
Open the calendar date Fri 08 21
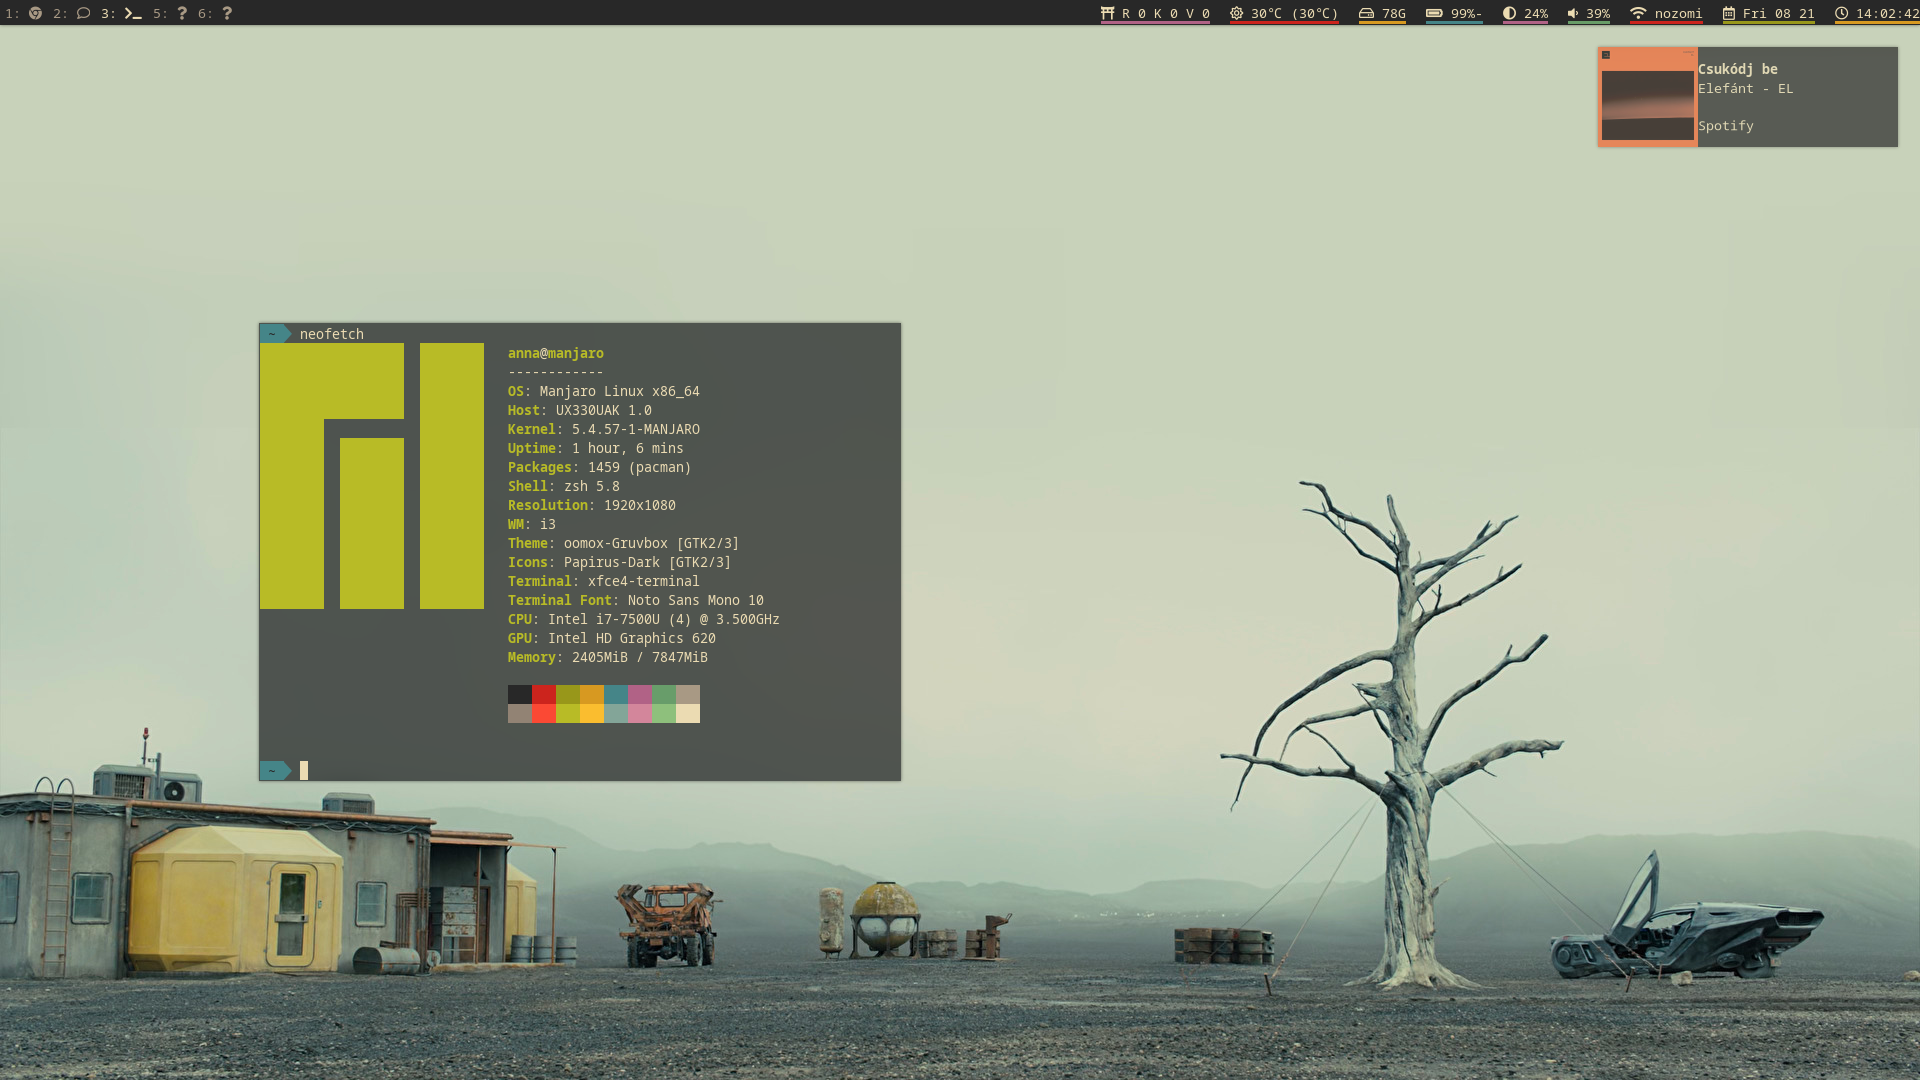pos(1768,13)
